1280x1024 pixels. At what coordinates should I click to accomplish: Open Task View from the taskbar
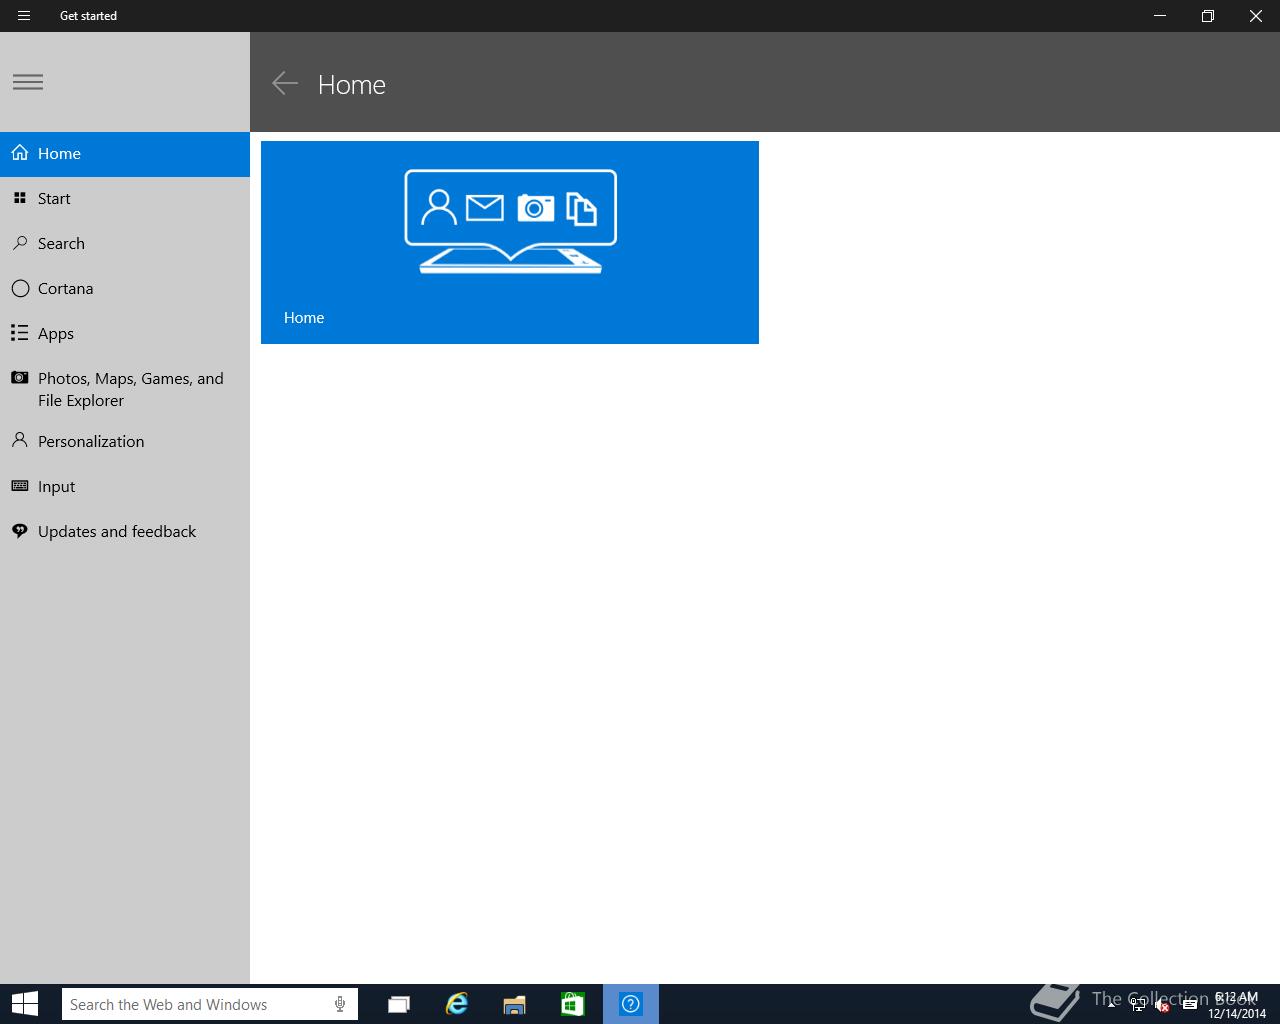point(399,1004)
